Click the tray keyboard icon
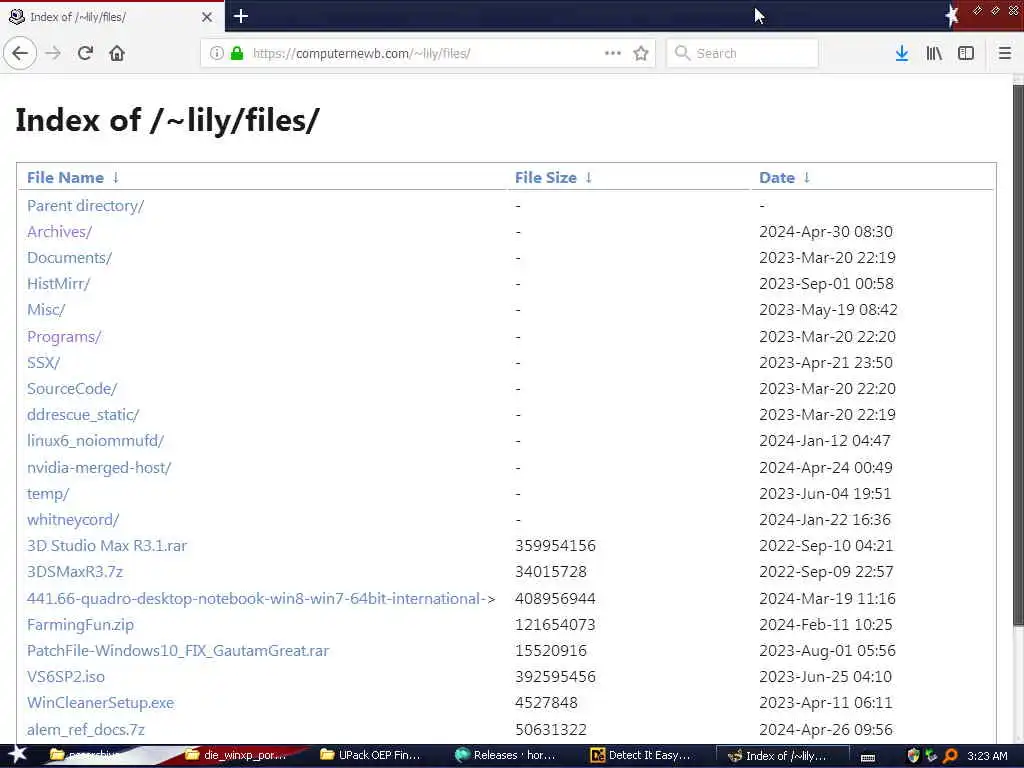This screenshot has width=1024, height=768. (868, 758)
